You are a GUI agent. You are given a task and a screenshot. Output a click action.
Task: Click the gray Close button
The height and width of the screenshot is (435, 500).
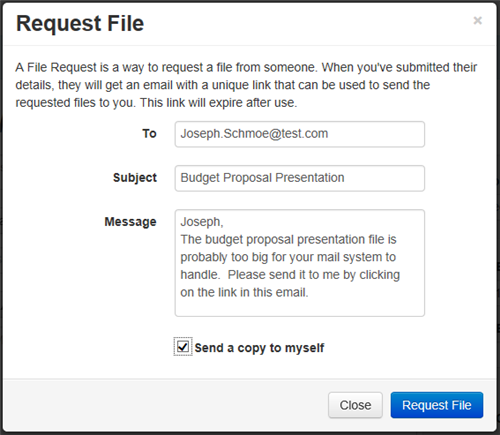tap(355, 405)
